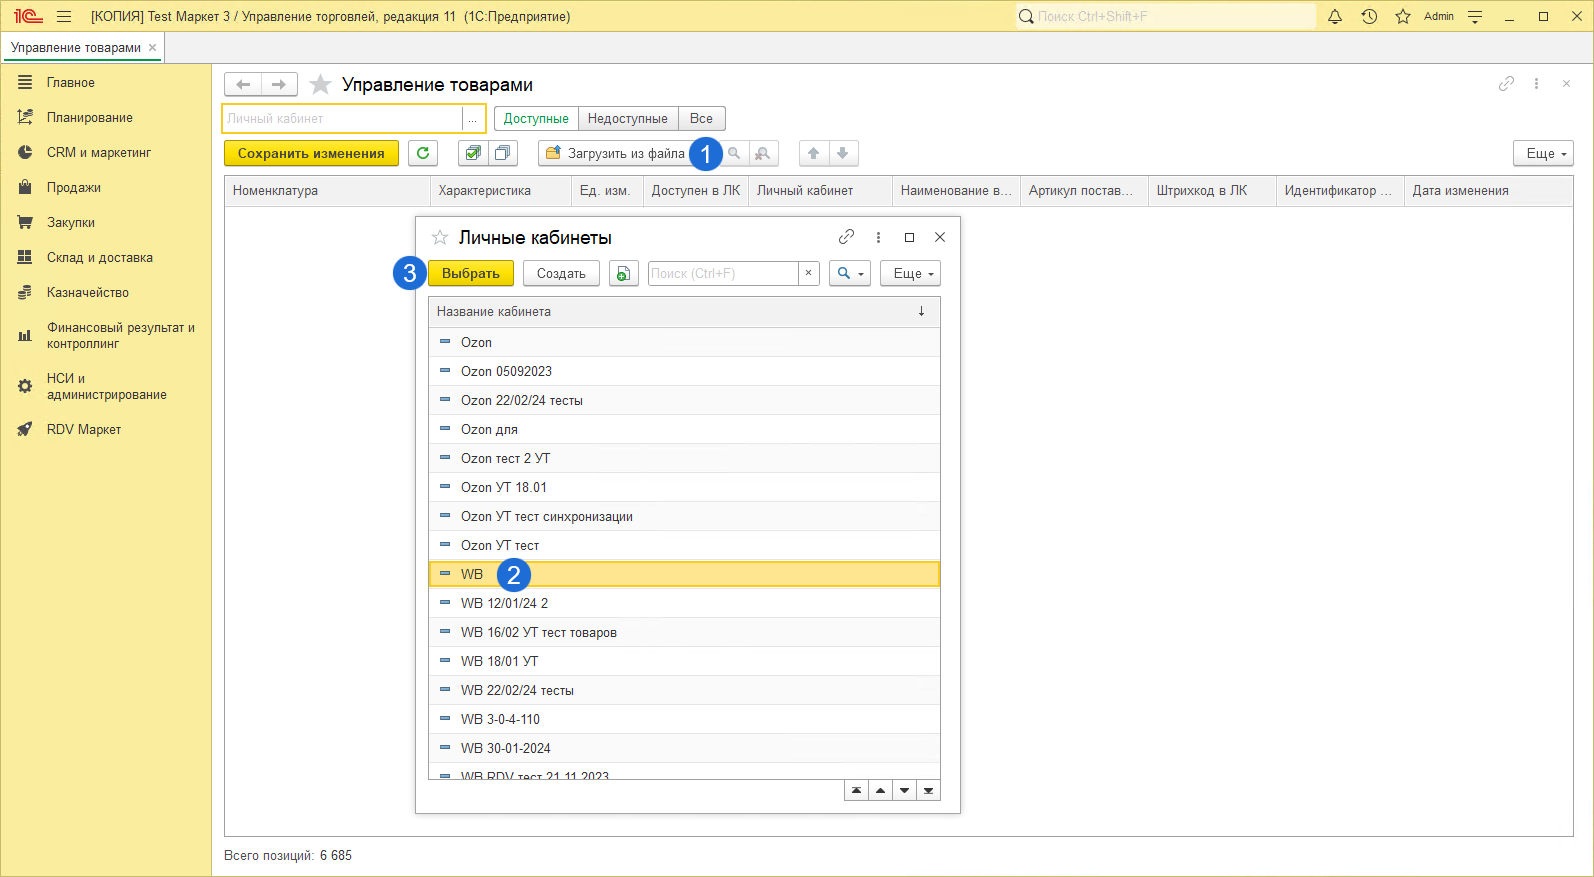Viewport: 1594px width, 877px height.
Task: Expand the search magnifier dropdown in dialog
Action: [x=849, y=273]
